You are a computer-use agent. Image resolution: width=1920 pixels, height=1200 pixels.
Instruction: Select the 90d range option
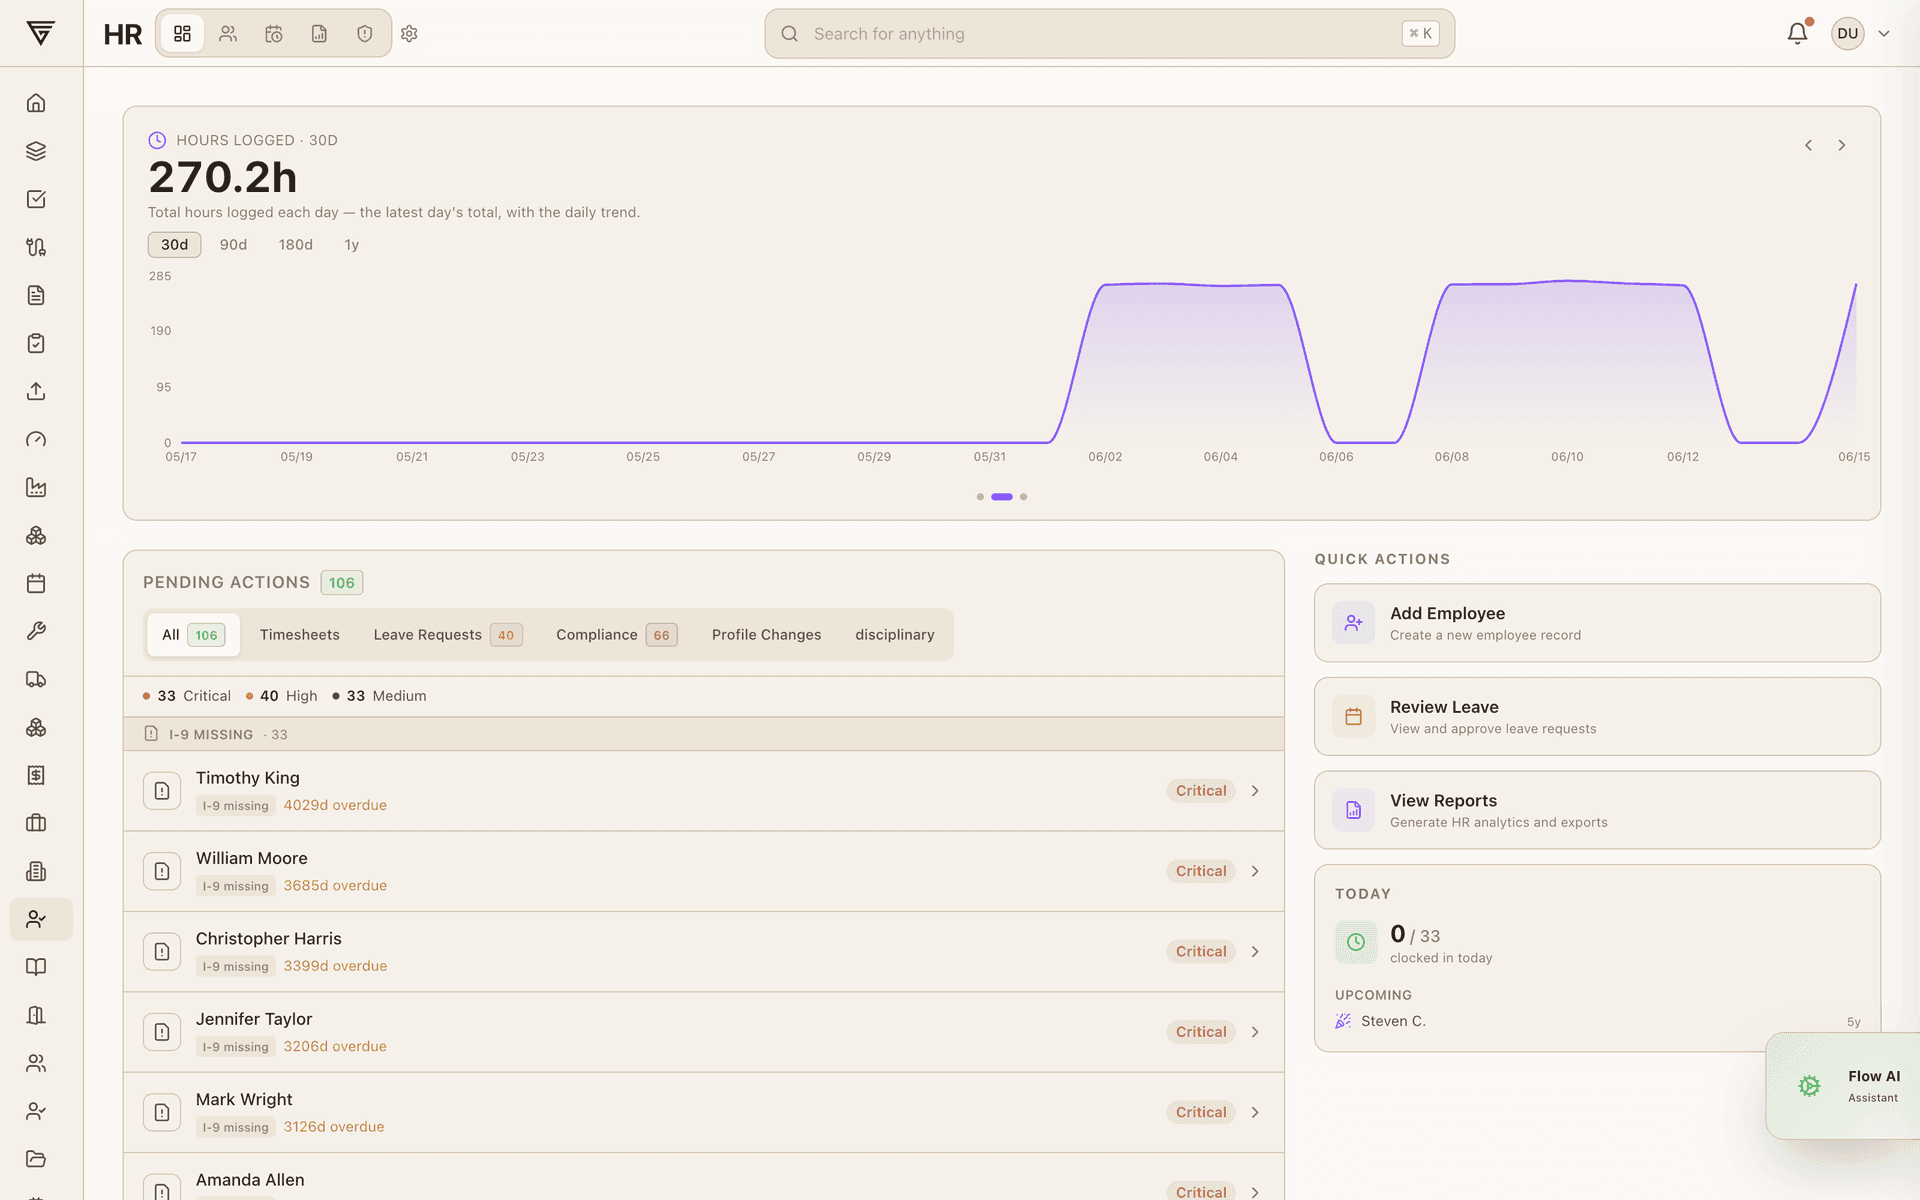point(233,245)
